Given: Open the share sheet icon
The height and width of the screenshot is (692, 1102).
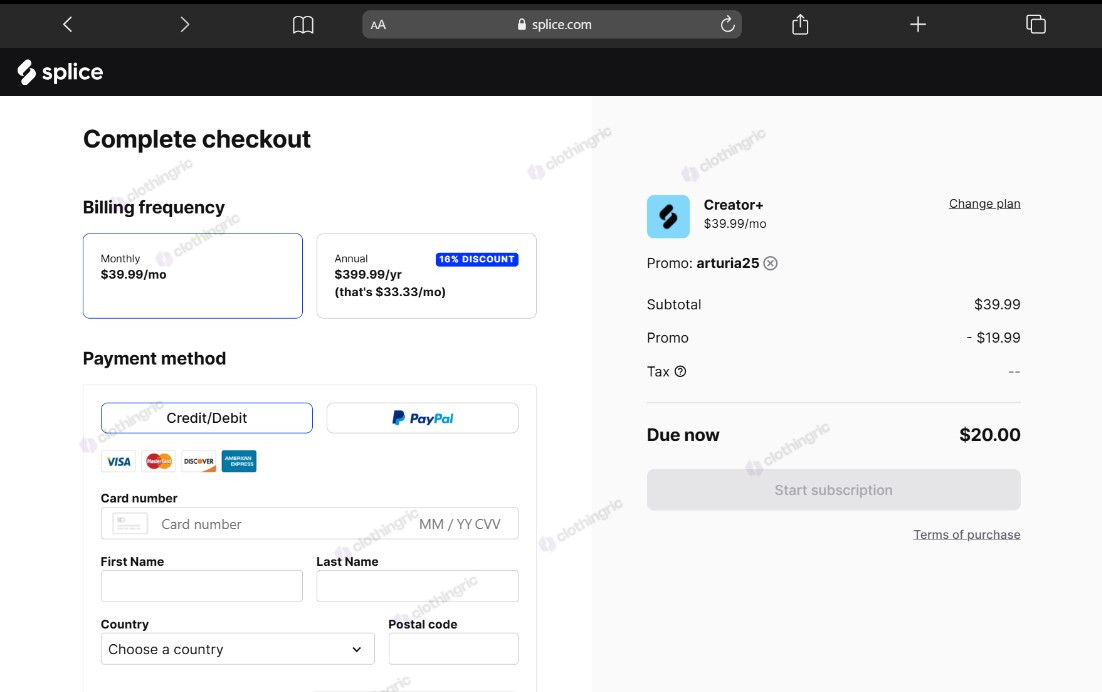Looking at the screenshot, I should click(800, 25).
